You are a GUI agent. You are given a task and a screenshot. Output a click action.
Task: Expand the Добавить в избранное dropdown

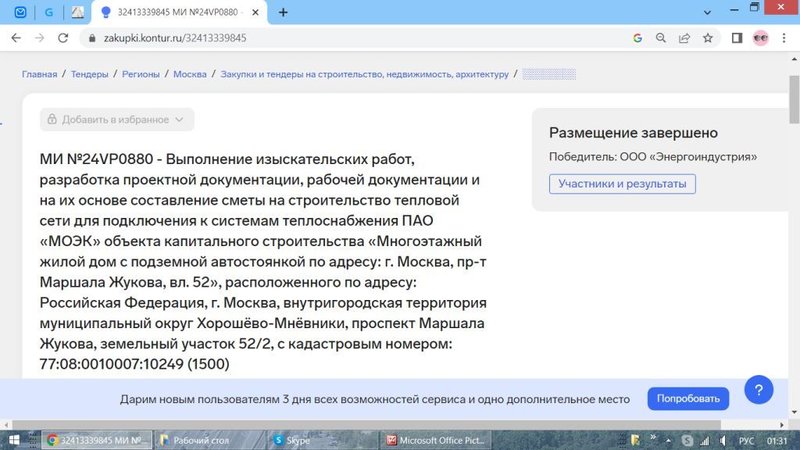117,119
